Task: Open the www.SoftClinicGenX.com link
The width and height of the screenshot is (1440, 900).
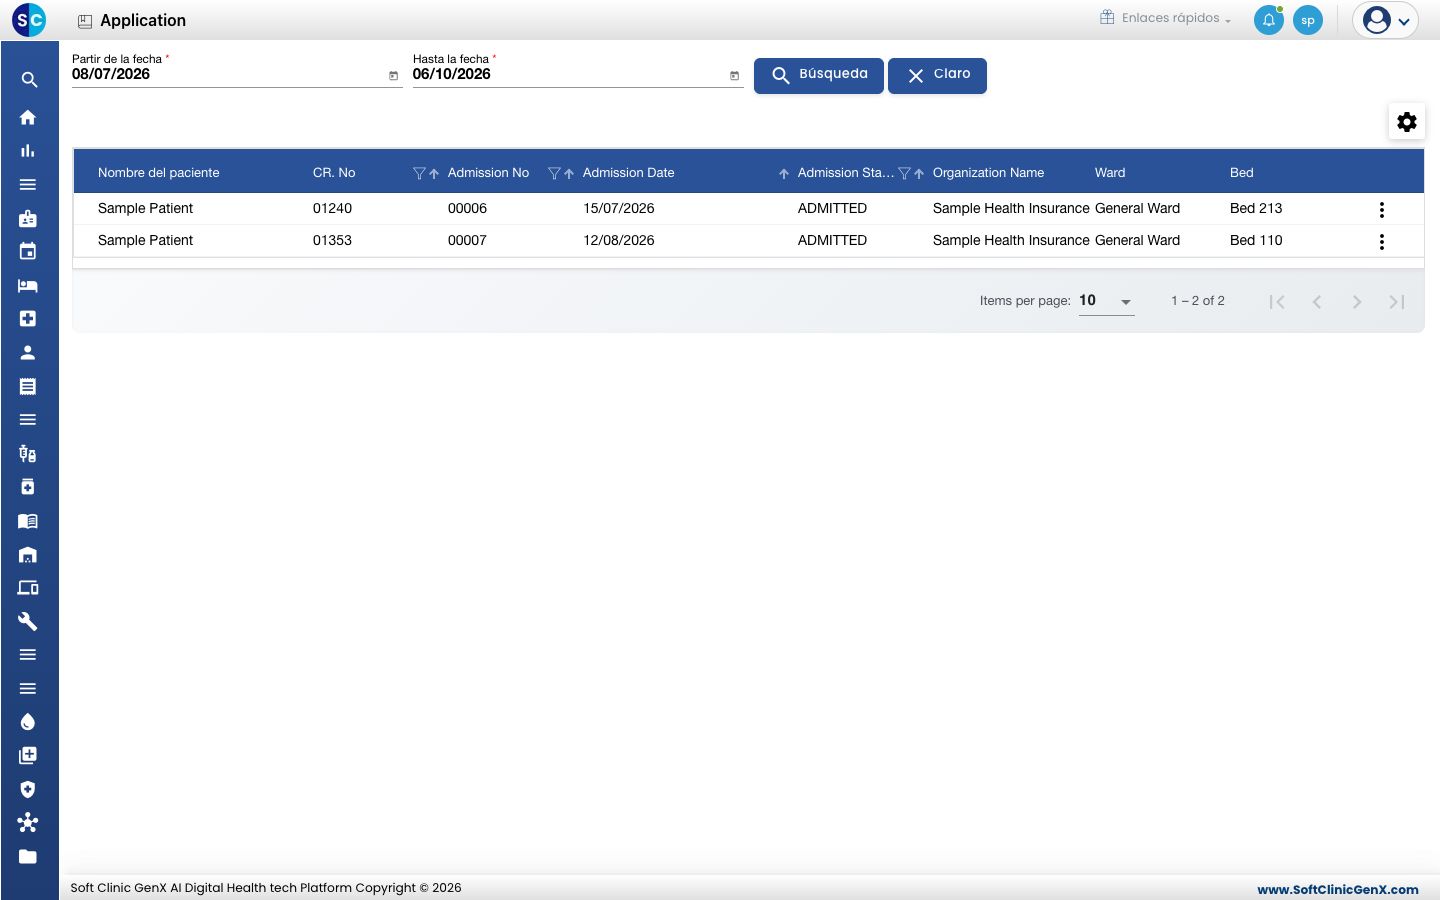Action: click(x=1338, y=889)
